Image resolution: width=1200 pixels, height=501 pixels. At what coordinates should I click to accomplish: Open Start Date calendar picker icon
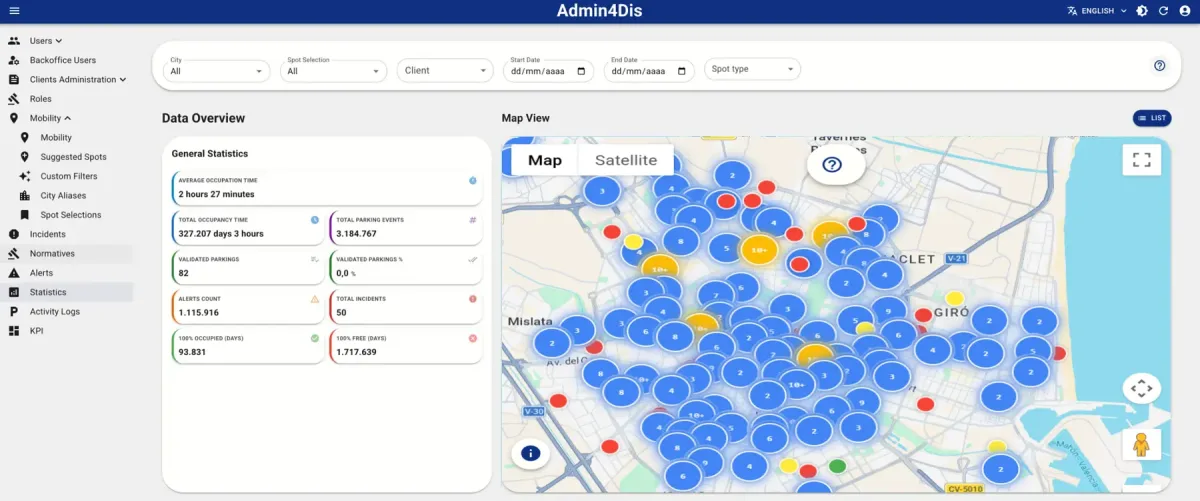(582, 72)
